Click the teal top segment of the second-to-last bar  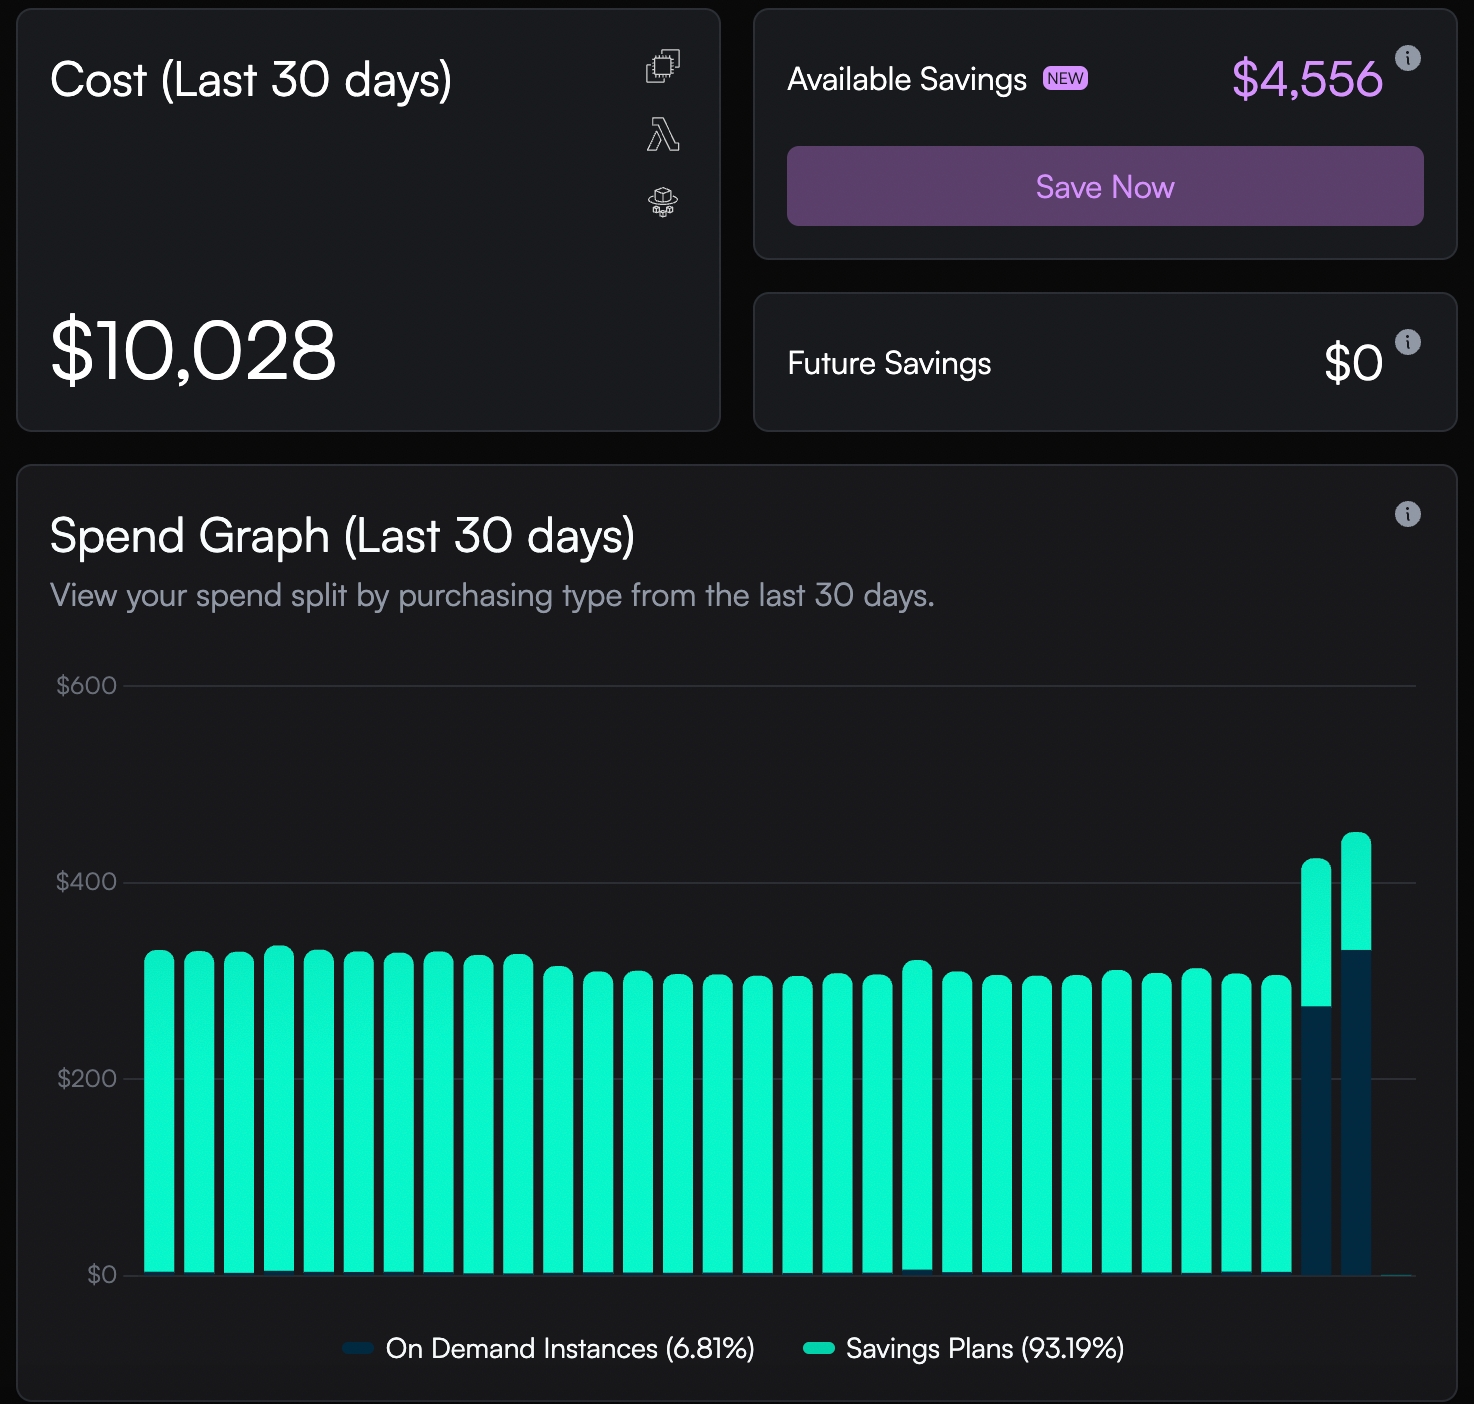tap(1315, 932)
